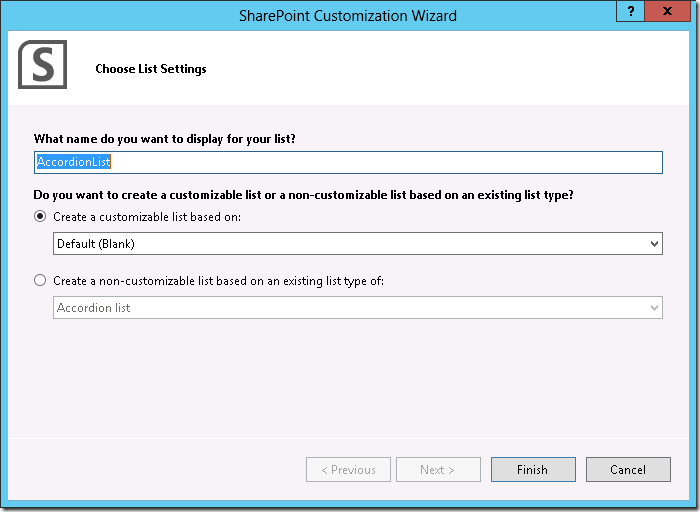Click the customizable or non-customizable question text
This screenshot has height=512, width=700.
310,193
